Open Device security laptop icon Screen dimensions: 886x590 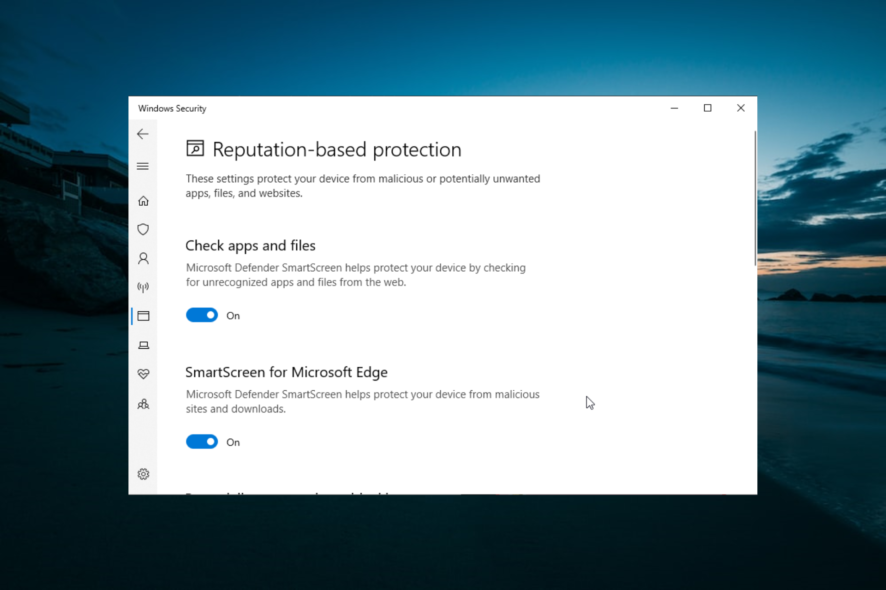click(x=144, y=345)
